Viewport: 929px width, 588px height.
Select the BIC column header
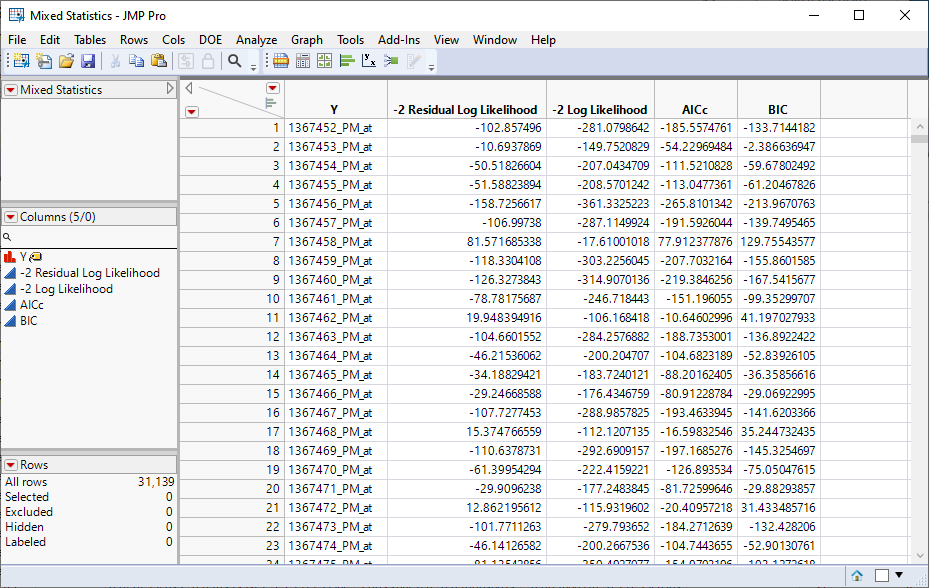coord(778,110)
